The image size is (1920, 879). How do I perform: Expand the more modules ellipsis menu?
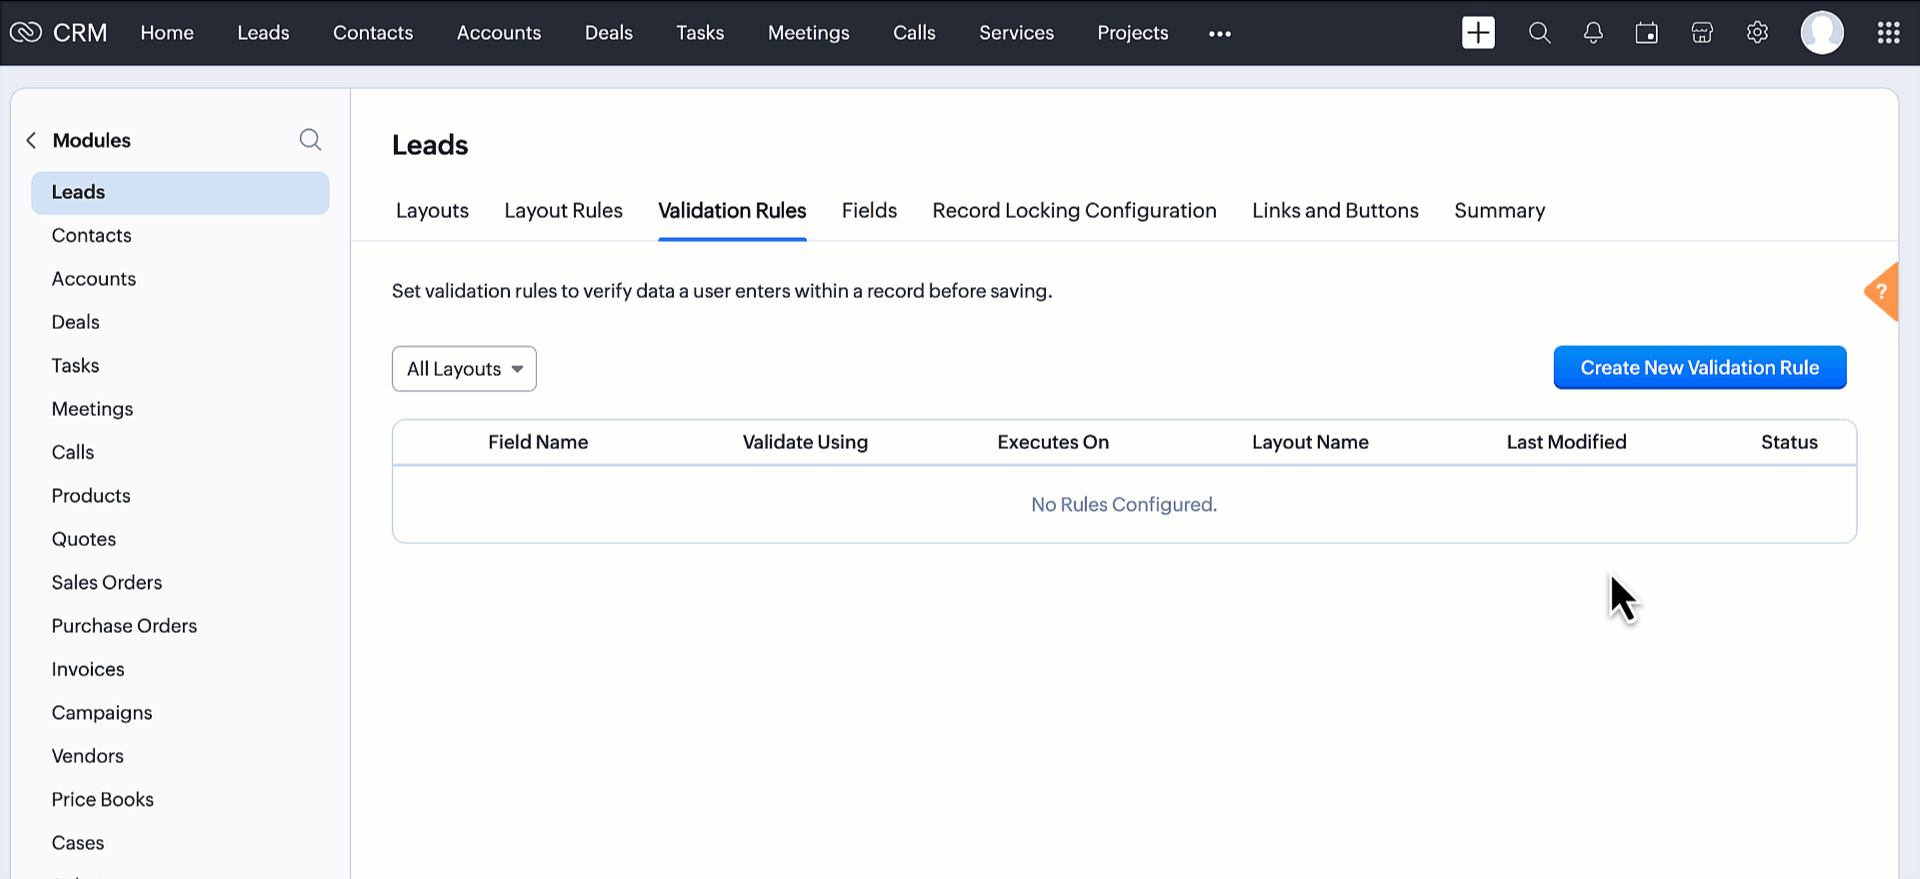pos(1219,34)
